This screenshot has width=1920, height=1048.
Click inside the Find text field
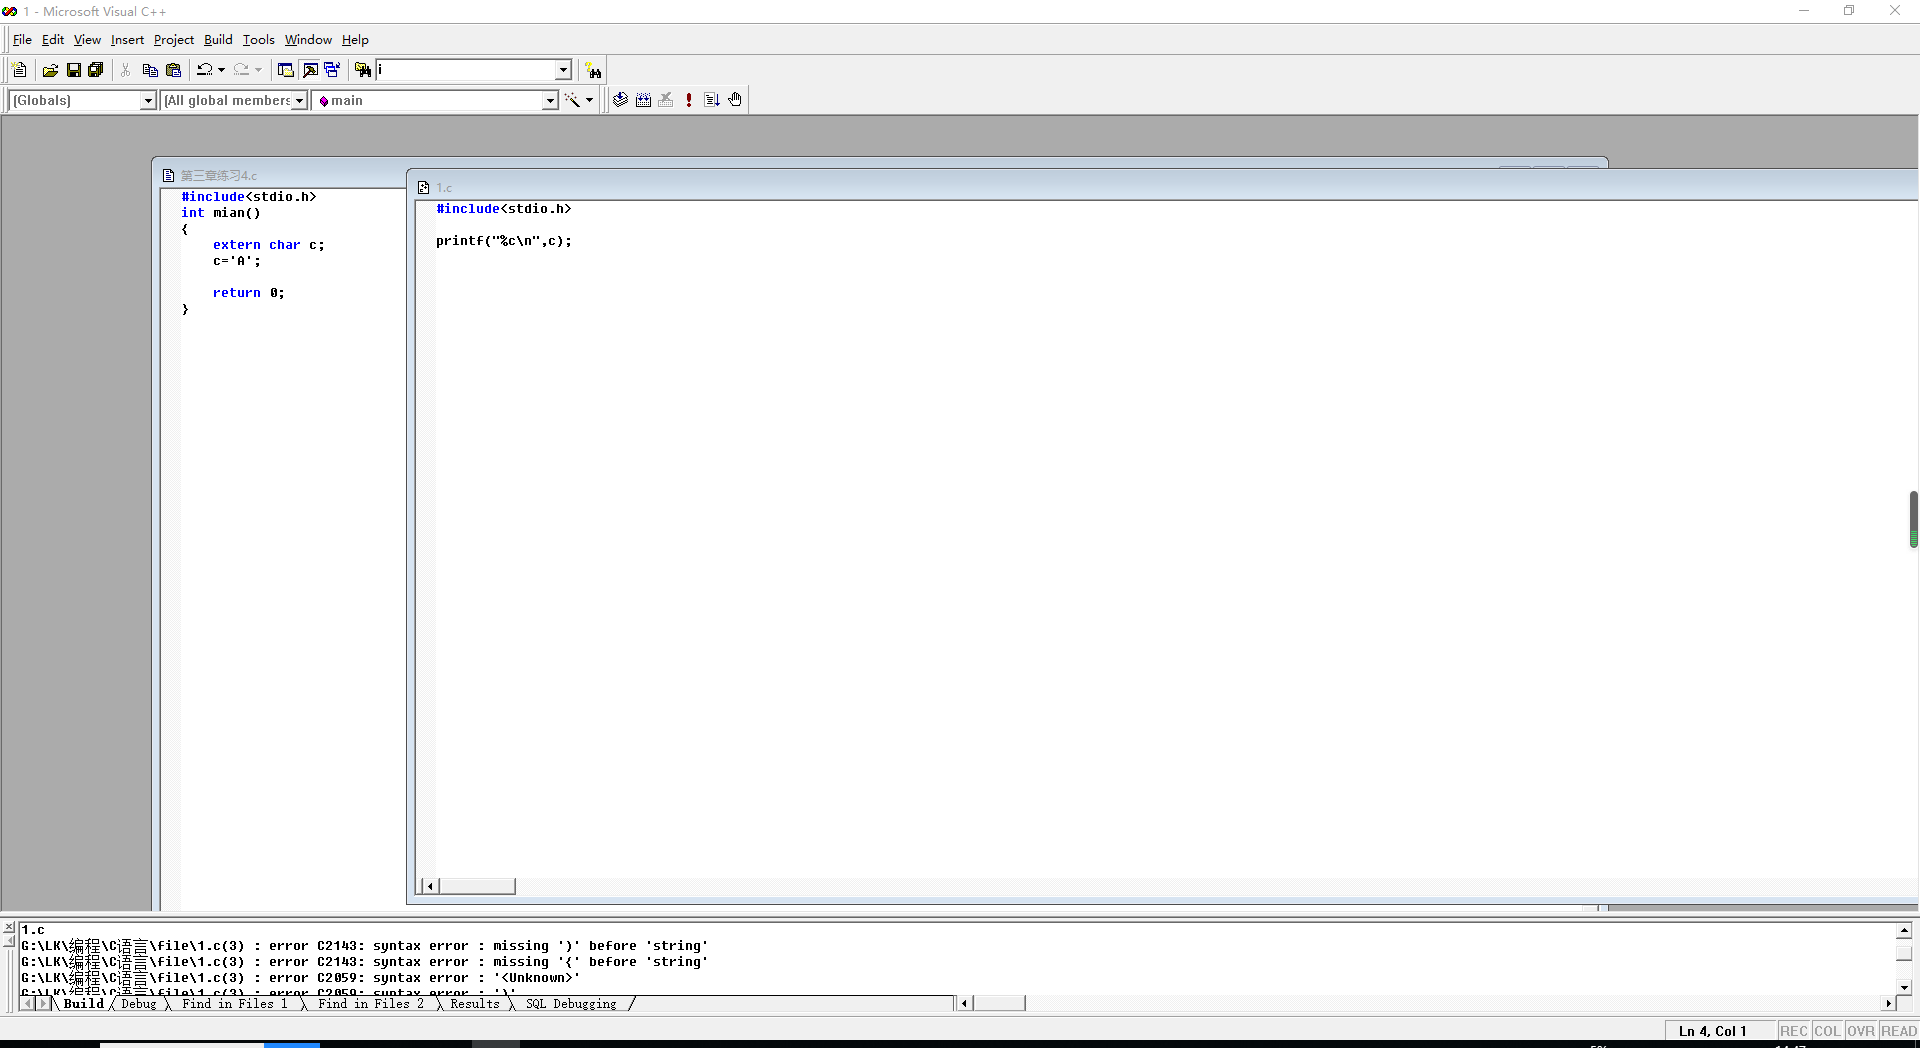[x=465, y=70]
